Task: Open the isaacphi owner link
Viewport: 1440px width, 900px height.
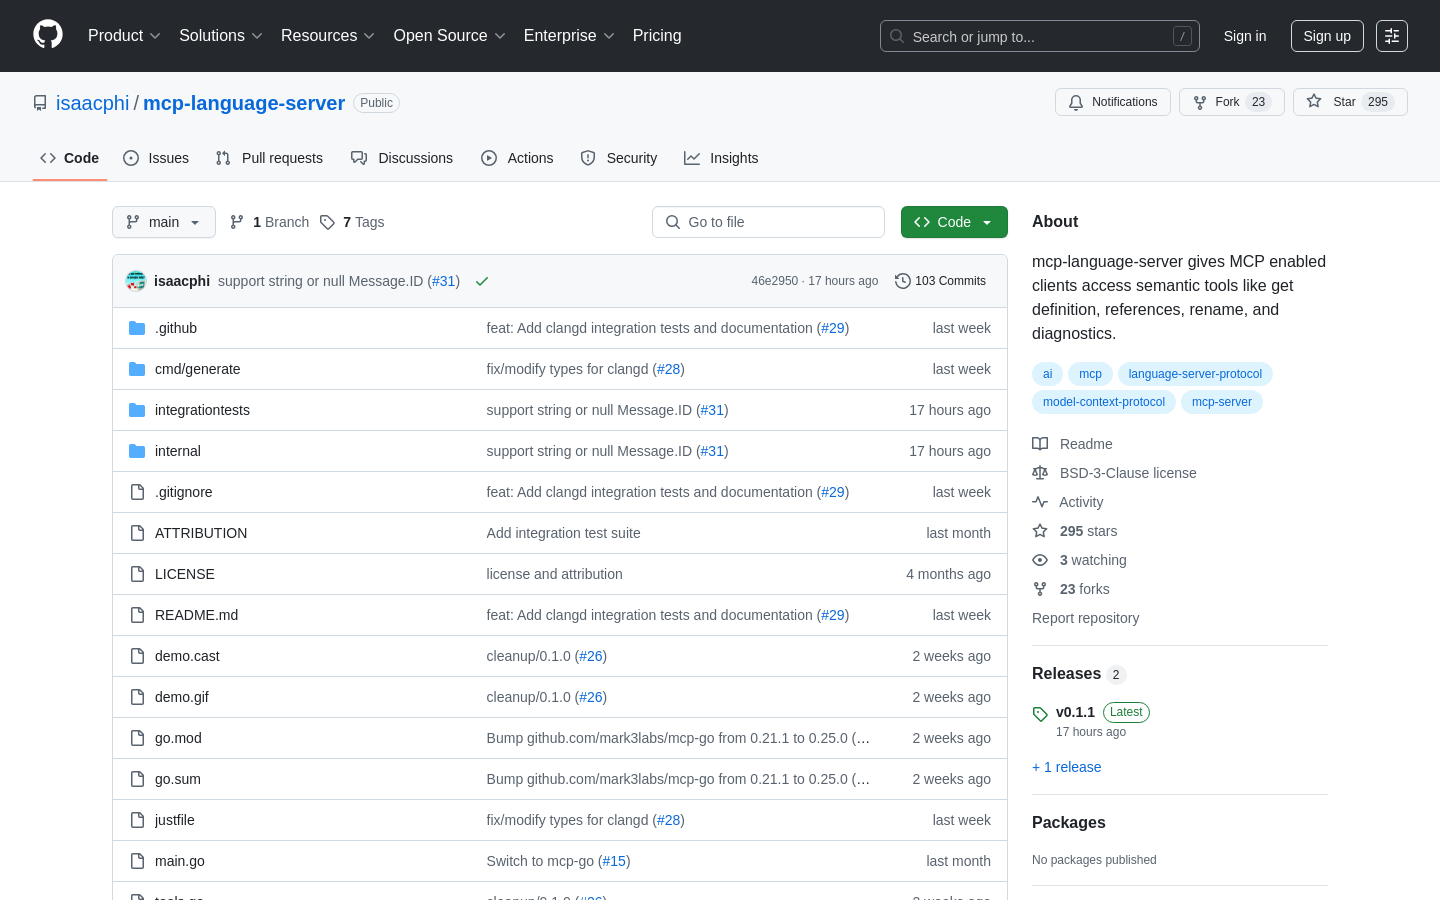Action: pyautogui.click(x=92, y=103)
